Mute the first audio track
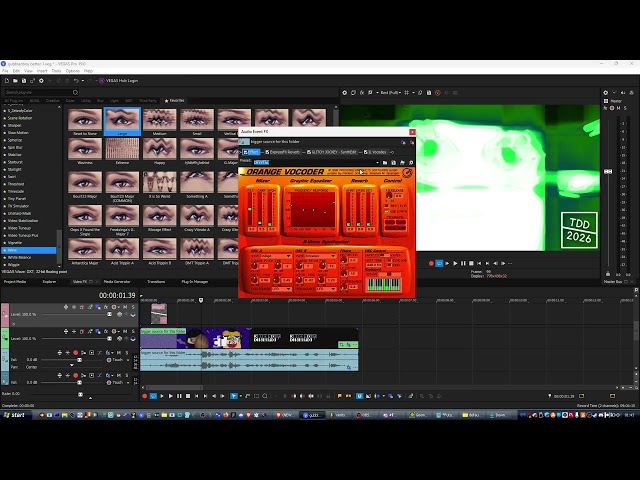The width and height of the screenshot is (640, 480). pyautogui.click(x=119, y=352)
